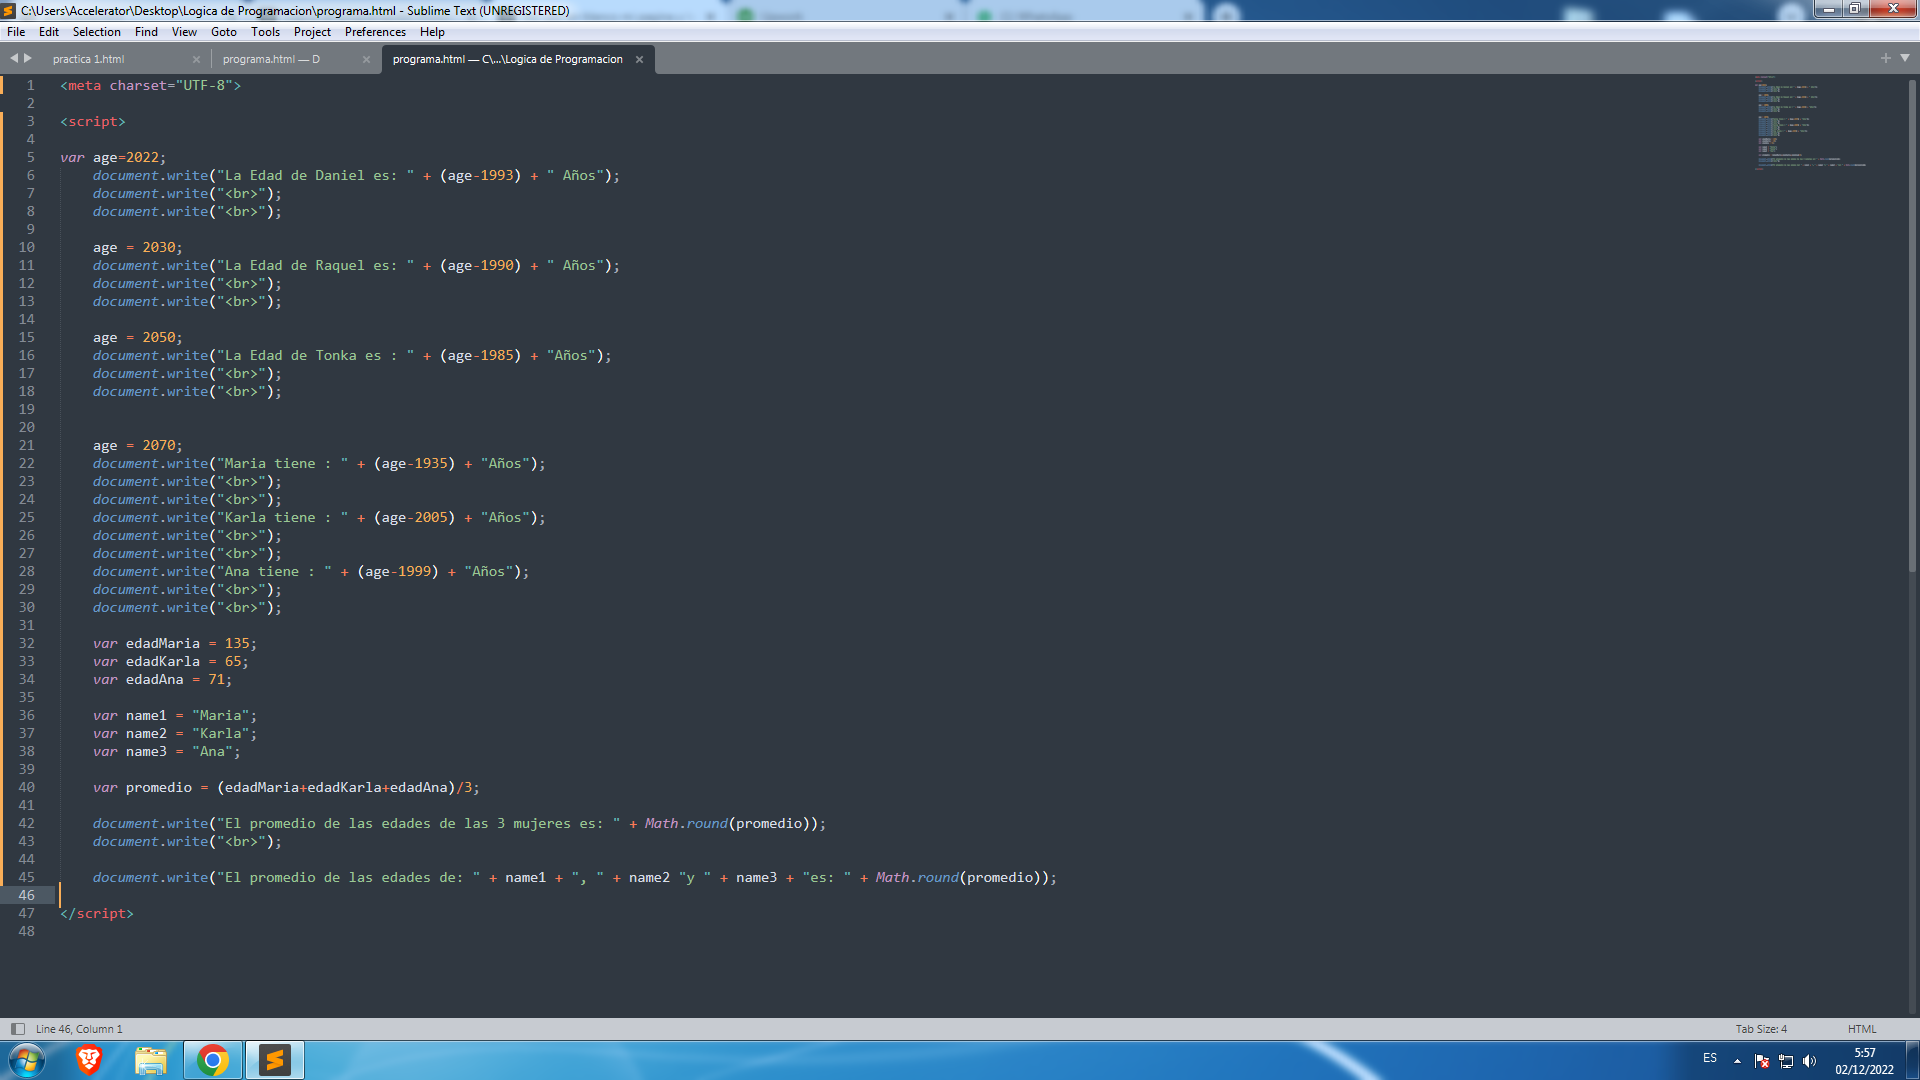Open Brave browser from taskbar
Image resolution: width=1920 pixels, height=1080 pixels.
pos(89,1060)
